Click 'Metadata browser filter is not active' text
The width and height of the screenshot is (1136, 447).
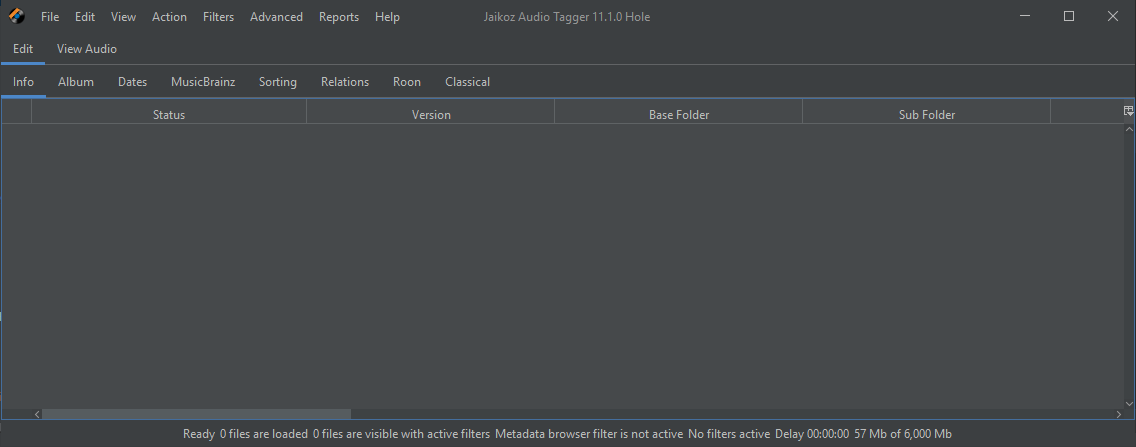[x=589, y=434]
